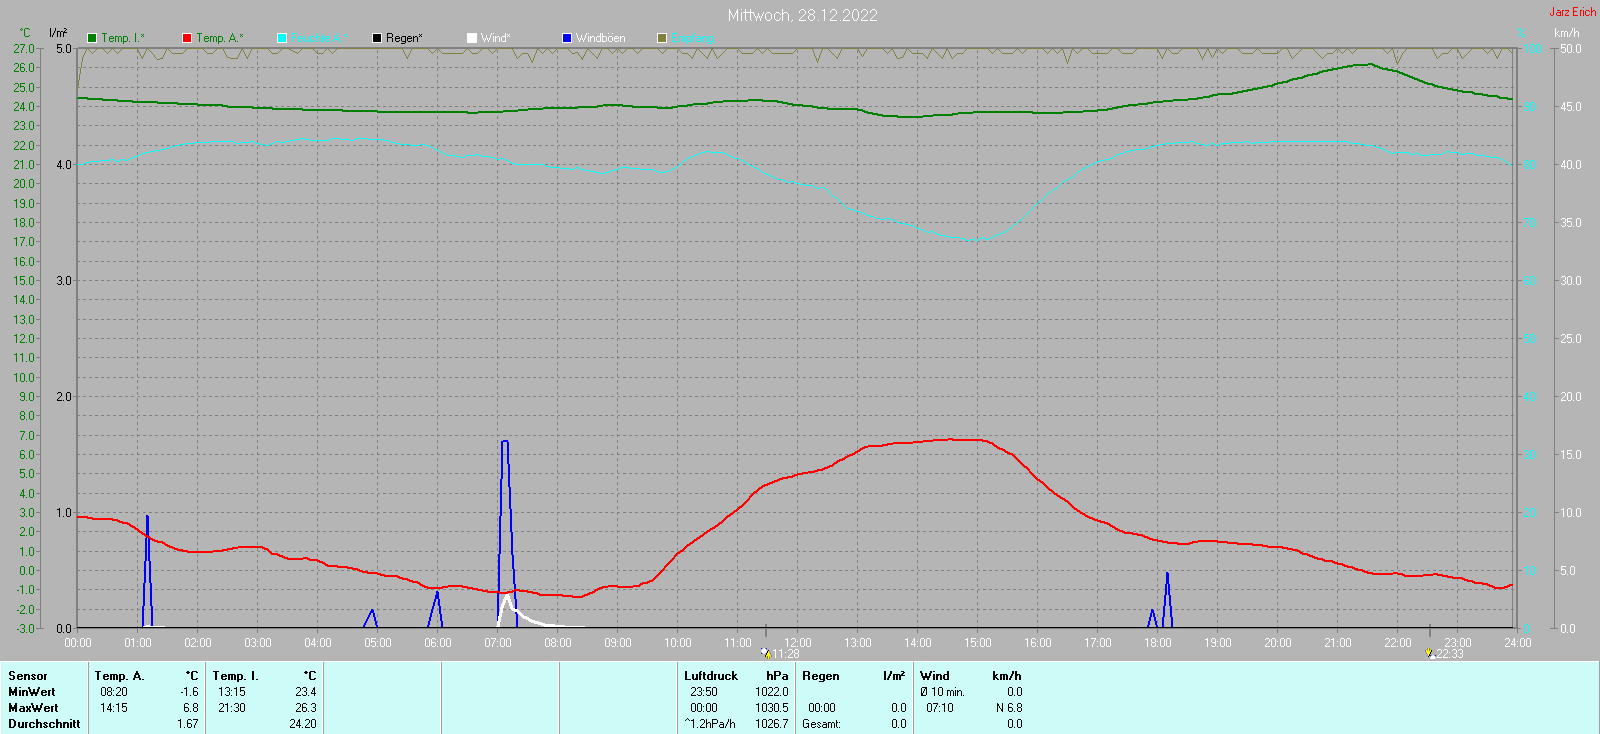Viewport: 1600px width, 734px height.
Task: Click the '23:50' pressure minimum time
Action: point(704,692)
